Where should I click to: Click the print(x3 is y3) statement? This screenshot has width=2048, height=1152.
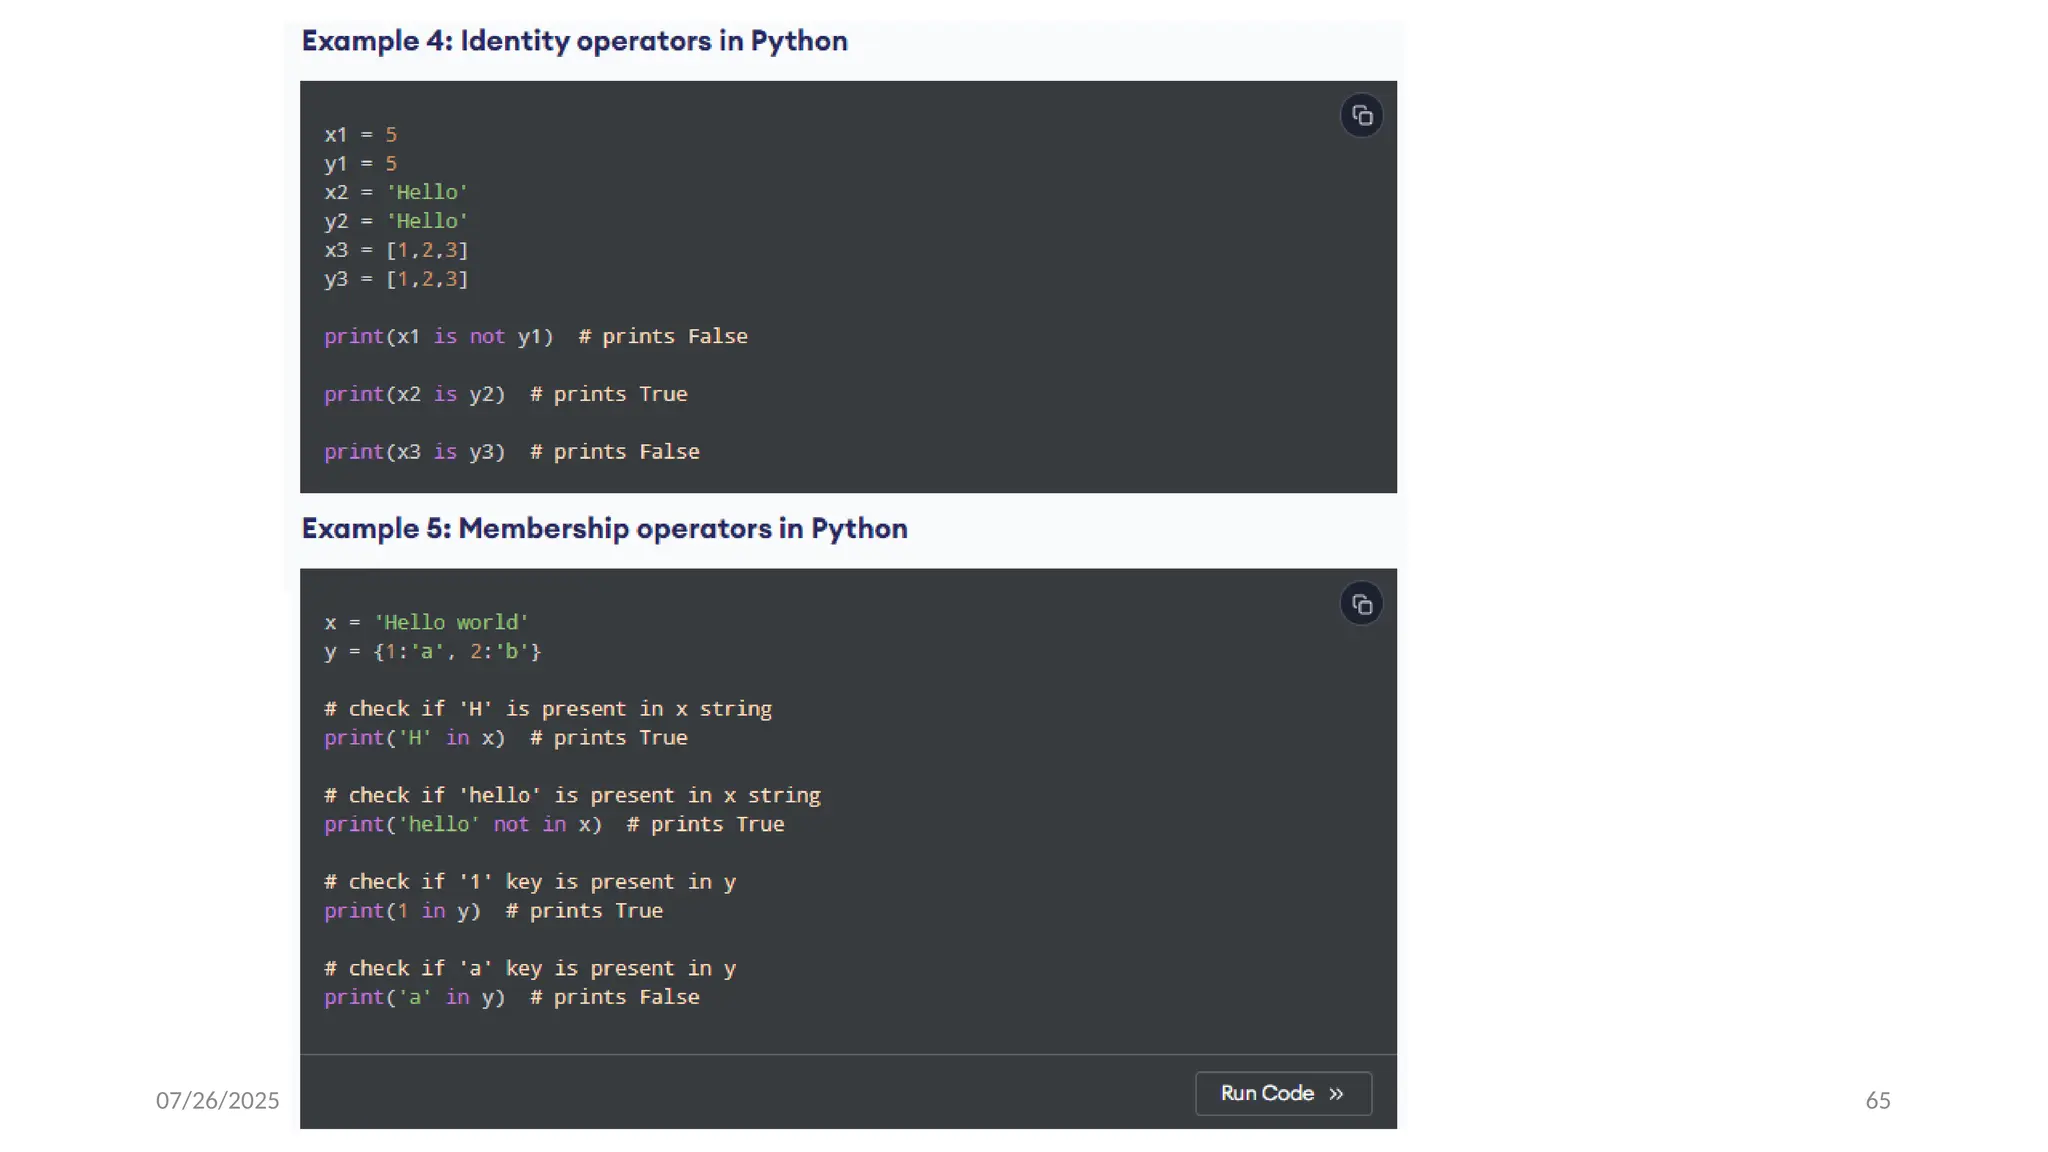(x=414, y=452)
